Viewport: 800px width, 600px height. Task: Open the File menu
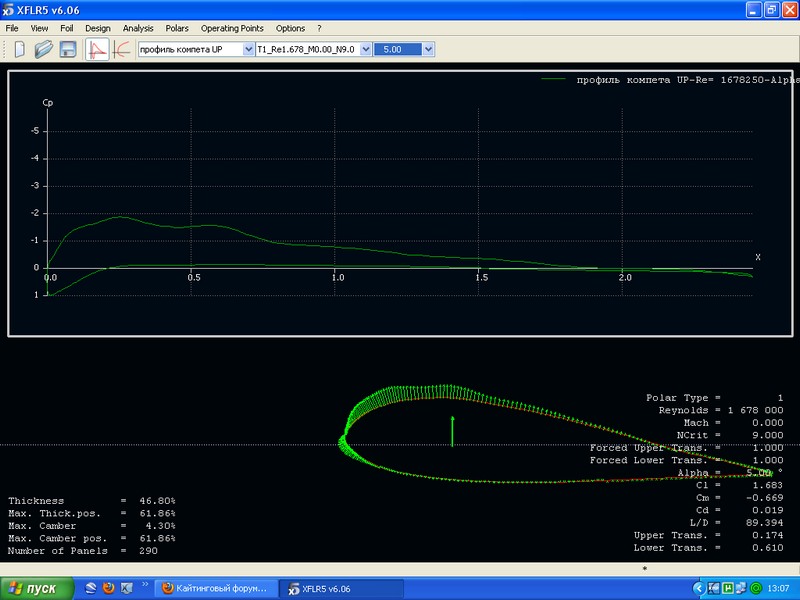[12, 29]
